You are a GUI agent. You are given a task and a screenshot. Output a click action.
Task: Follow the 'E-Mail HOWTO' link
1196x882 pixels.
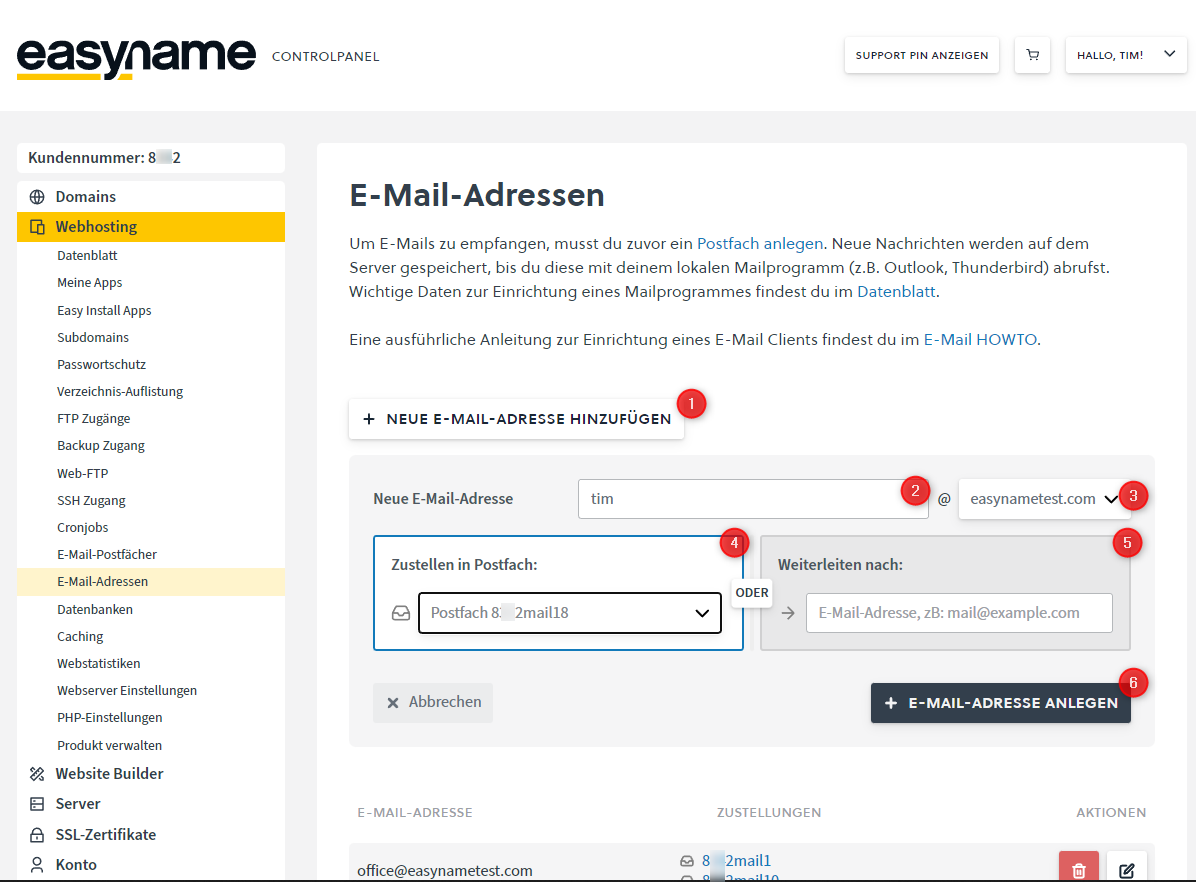pos(980,340)
